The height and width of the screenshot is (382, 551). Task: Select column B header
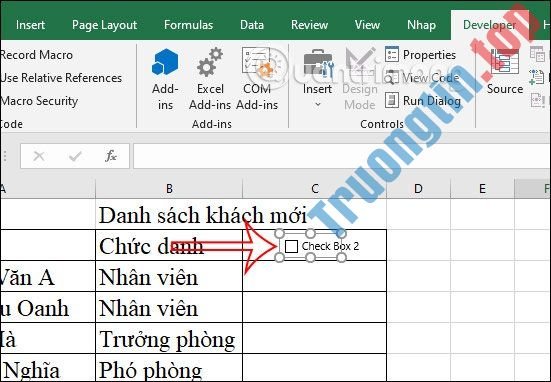coord(169,189)
